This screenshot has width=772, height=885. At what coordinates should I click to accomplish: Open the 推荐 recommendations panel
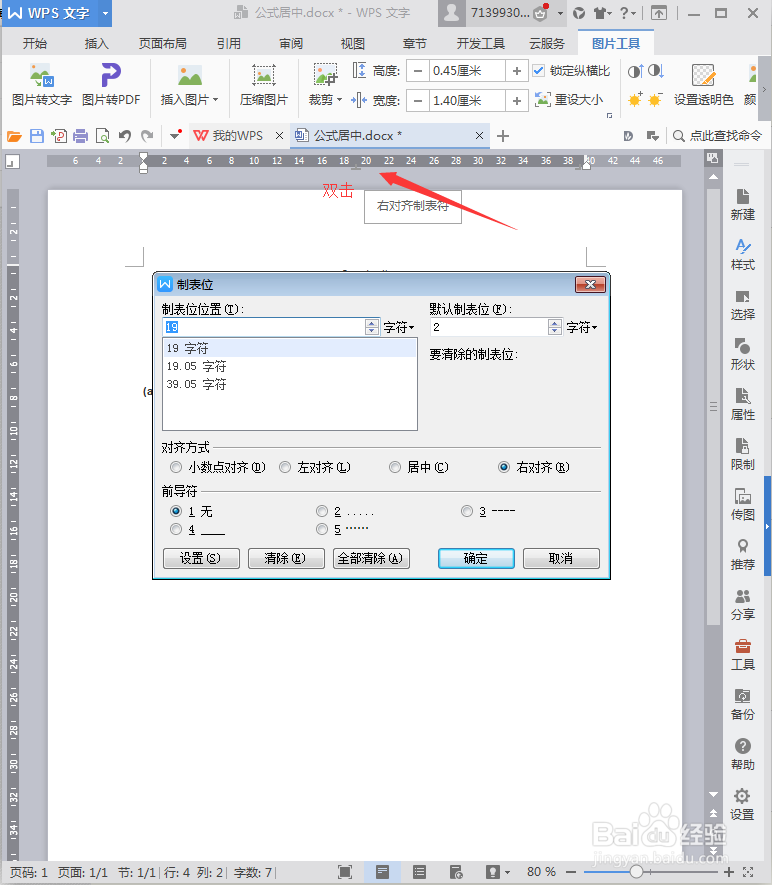point(742,554)
